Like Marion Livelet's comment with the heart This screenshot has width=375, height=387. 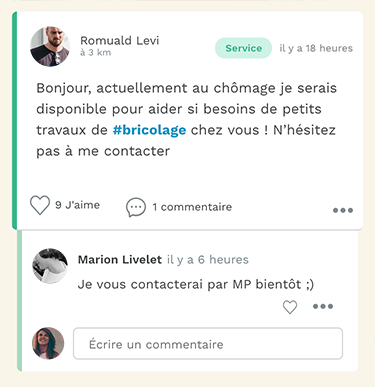tap(290, 307)
